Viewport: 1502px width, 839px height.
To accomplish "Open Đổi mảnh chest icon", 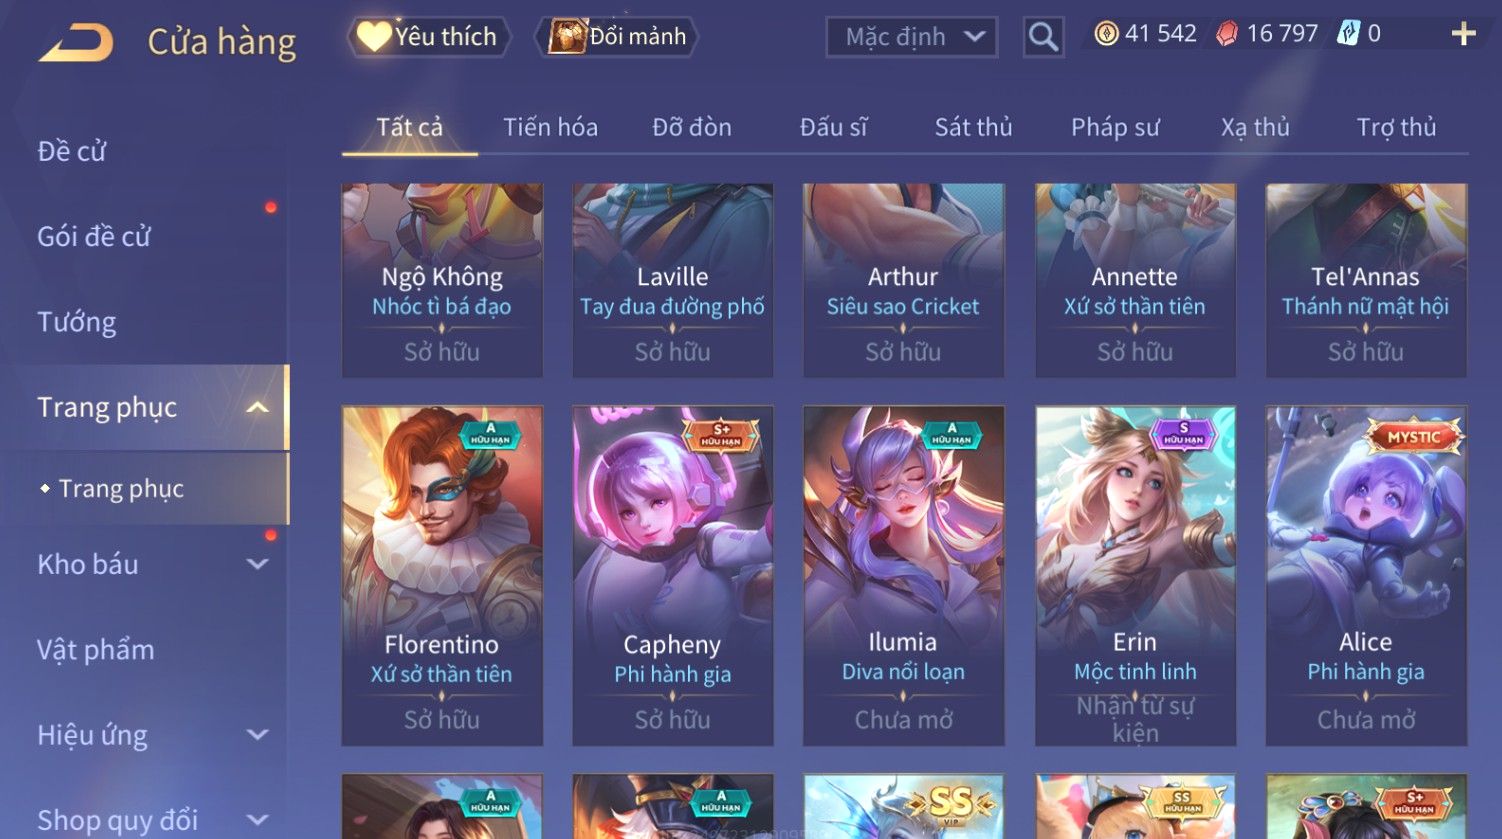I will point(616,37).
